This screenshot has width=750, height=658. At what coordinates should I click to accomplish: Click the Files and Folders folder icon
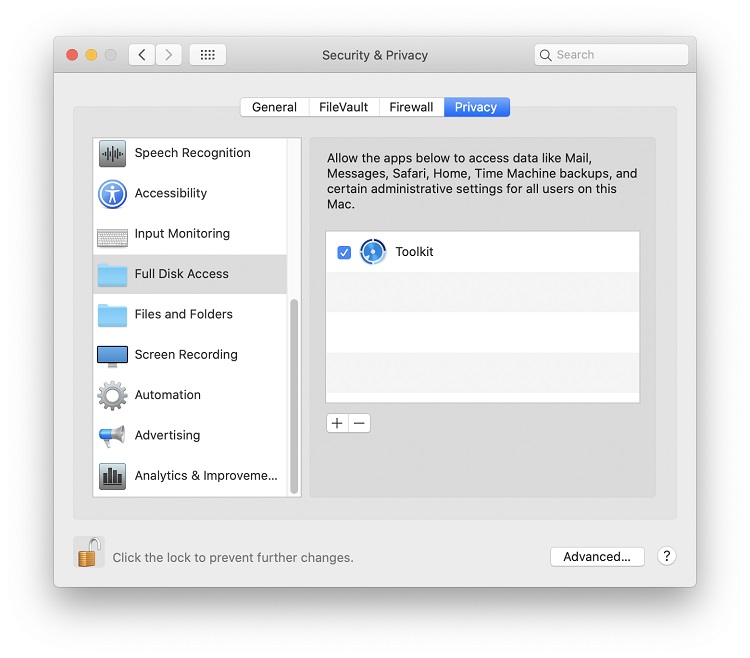click(x=112, y=315)
